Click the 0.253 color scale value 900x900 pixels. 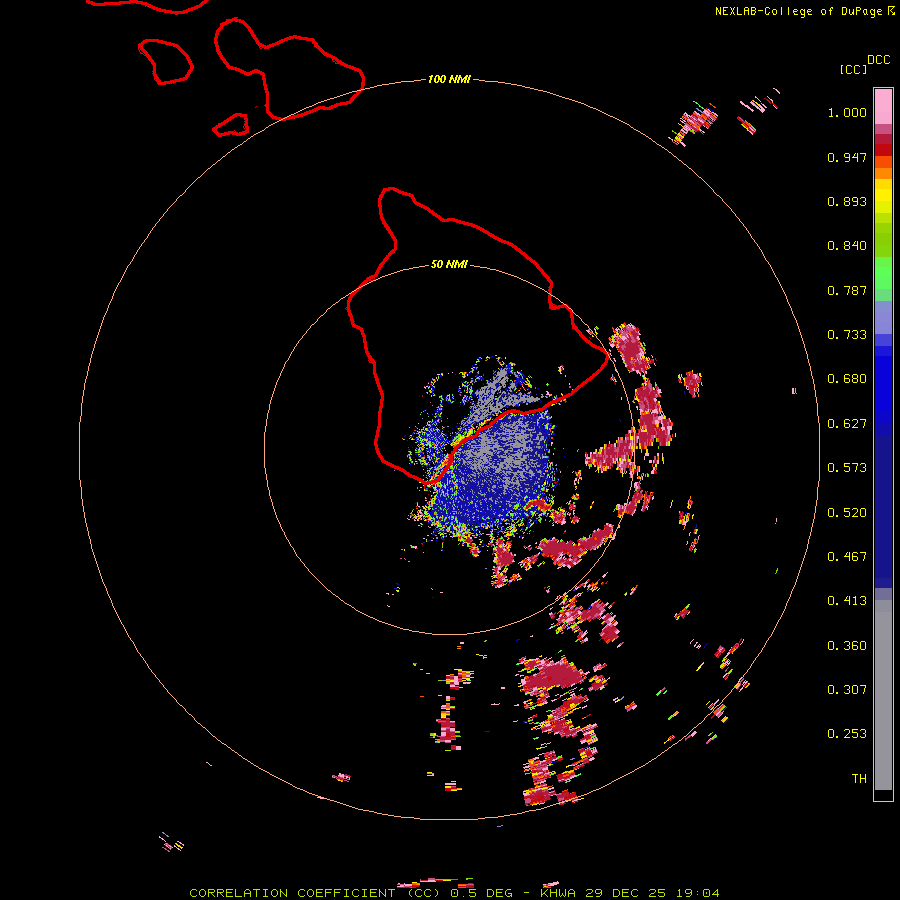coord(847,734)
